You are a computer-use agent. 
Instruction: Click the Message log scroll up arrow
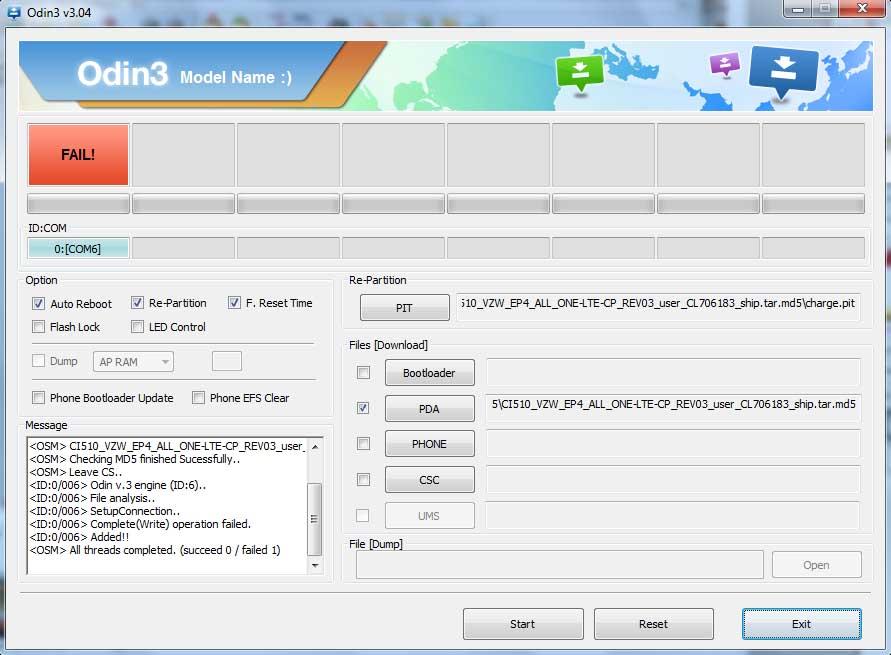[x=315, y=447]
